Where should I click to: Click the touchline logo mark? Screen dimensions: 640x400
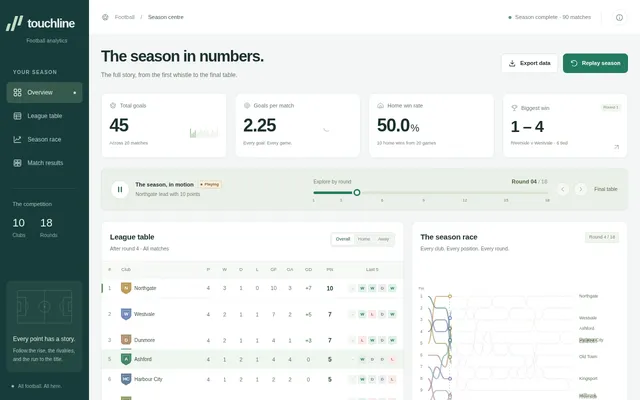(x=14, y=23)
